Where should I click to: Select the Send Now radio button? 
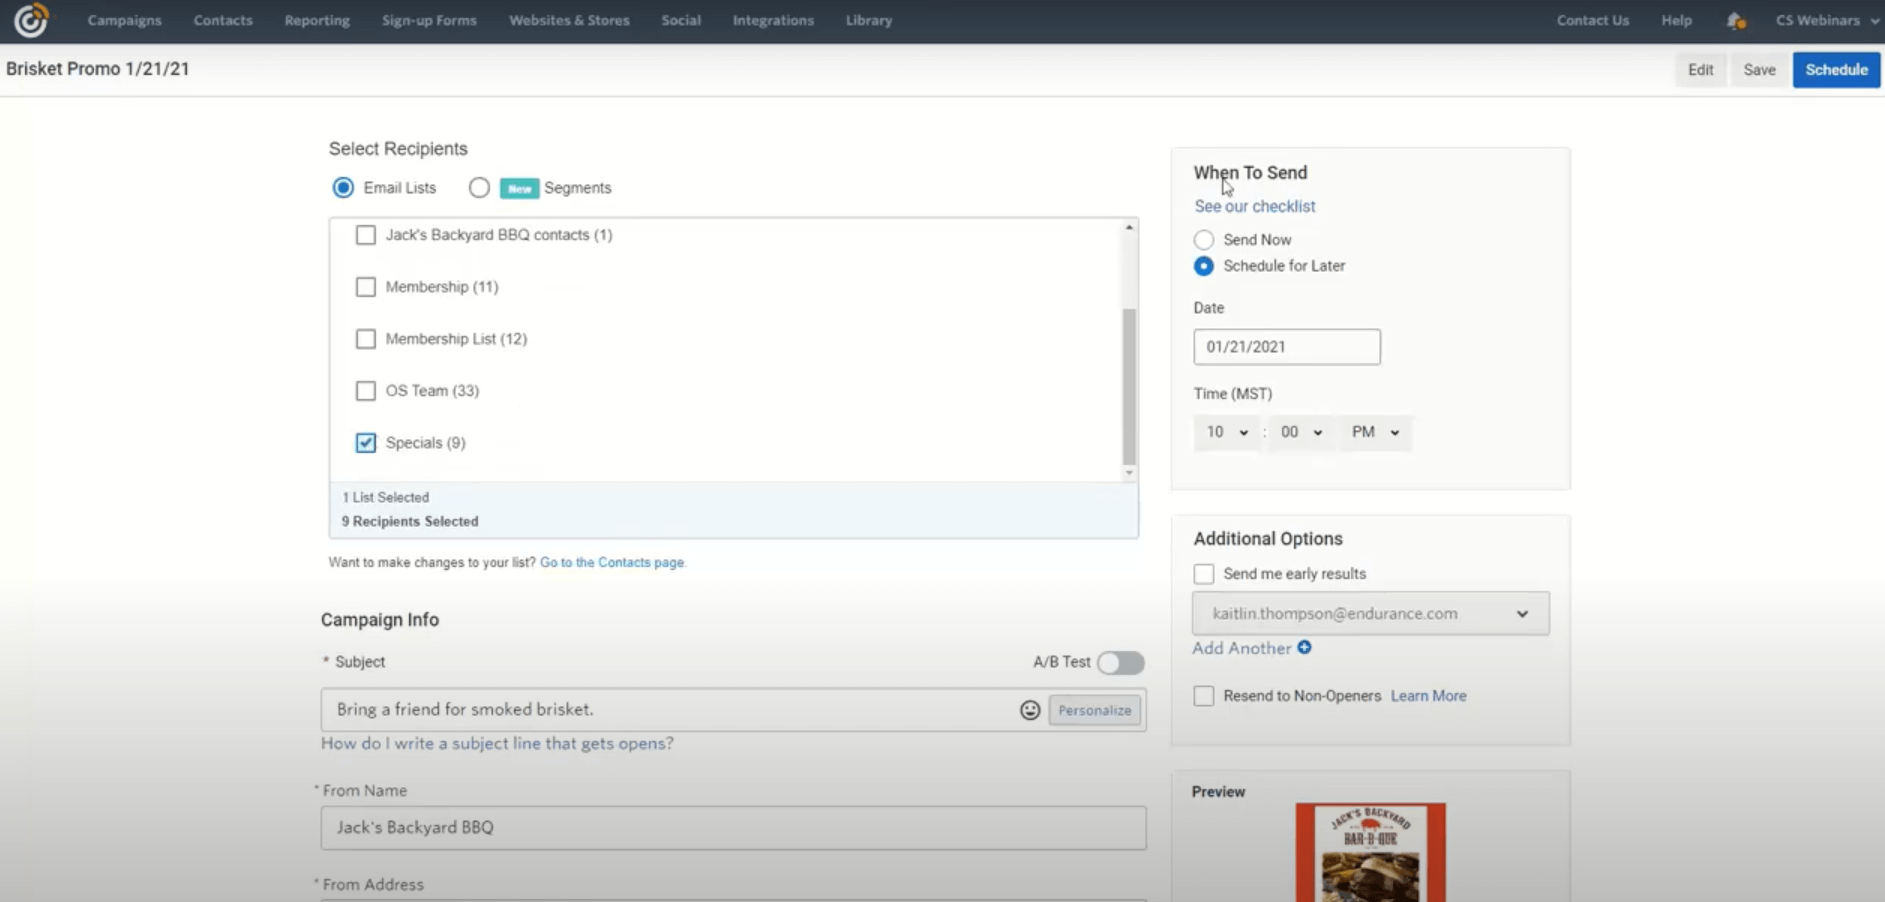click(x=1204, y=240)
